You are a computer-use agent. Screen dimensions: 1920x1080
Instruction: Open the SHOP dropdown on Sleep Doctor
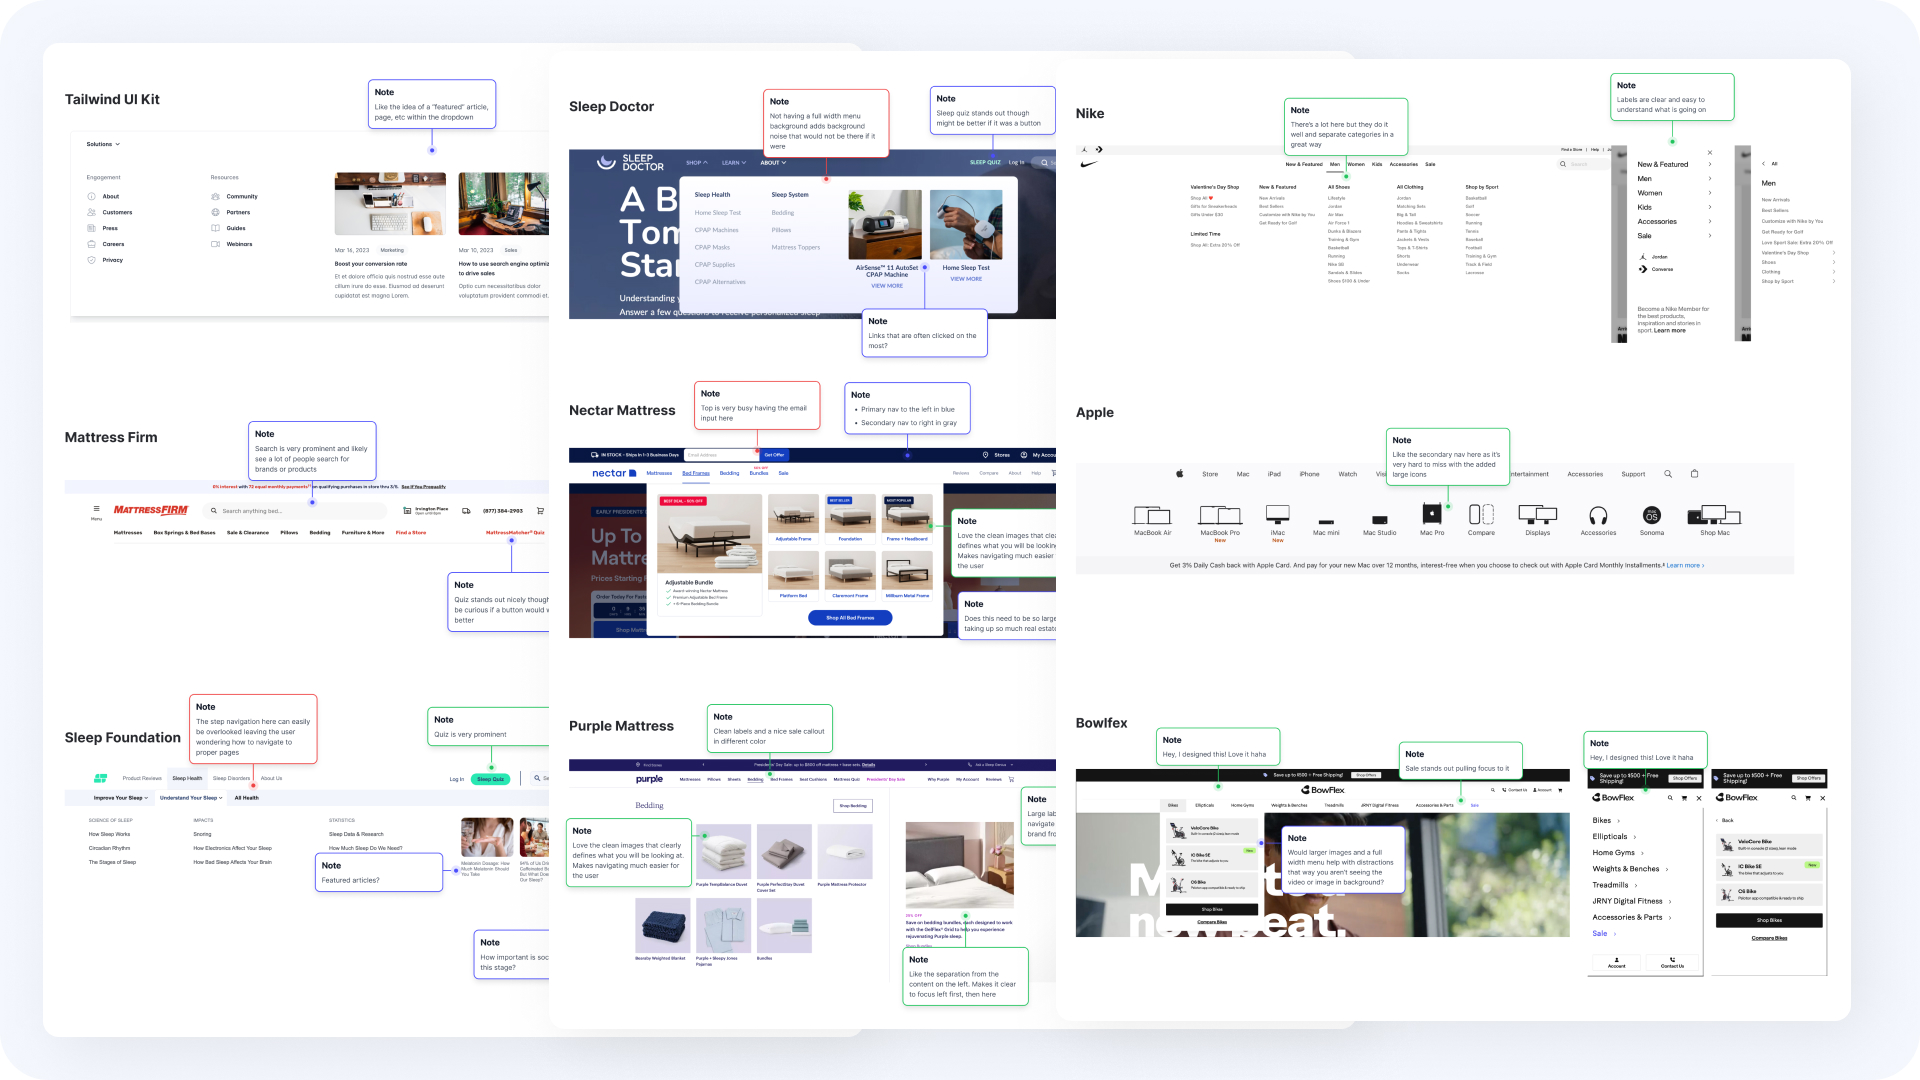pyautogui.click(x=697, y=163)
